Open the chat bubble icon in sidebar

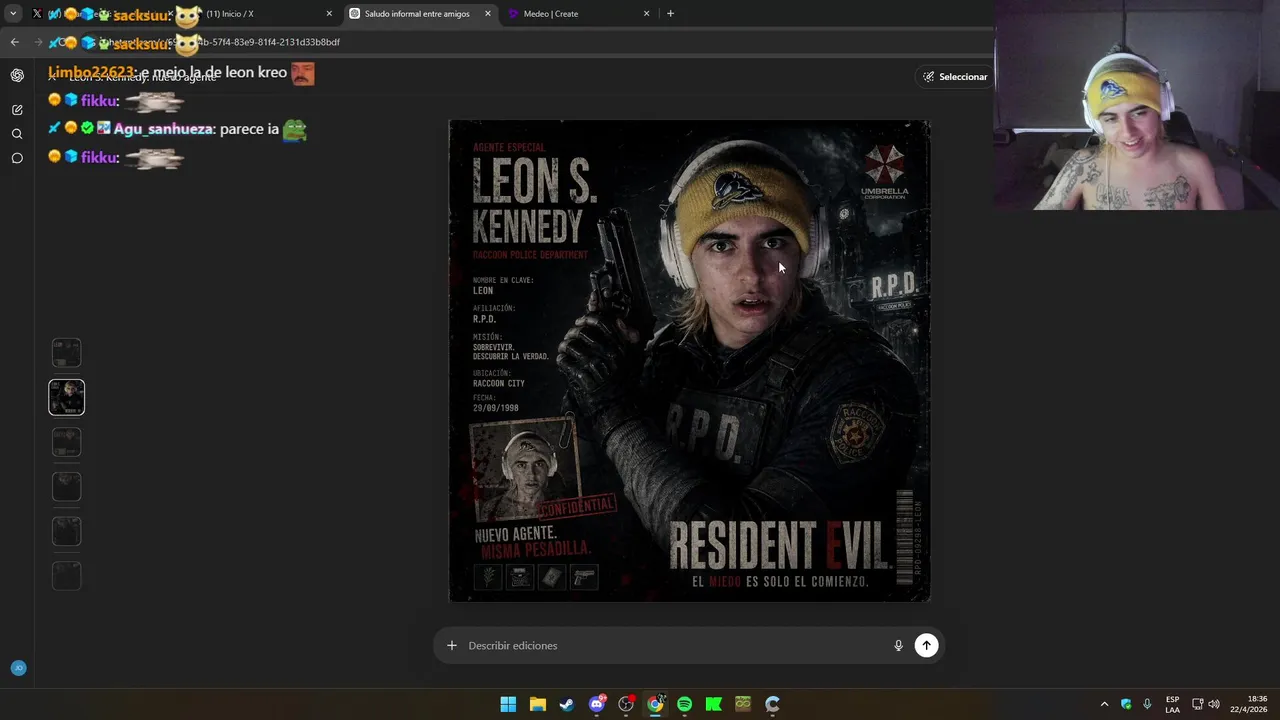click(17, 158)
